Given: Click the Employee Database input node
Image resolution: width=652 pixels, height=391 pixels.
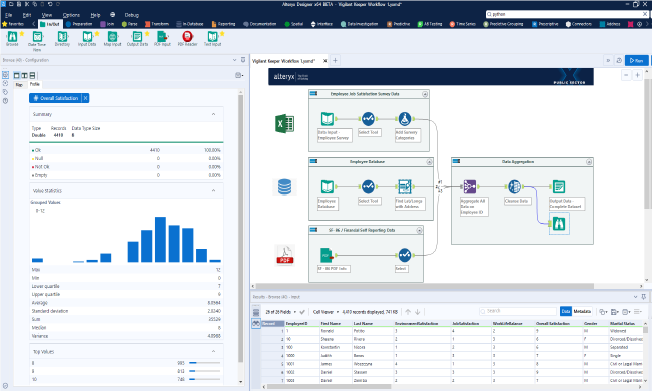Looking at the screenshot, I should [x=327, y=186].
